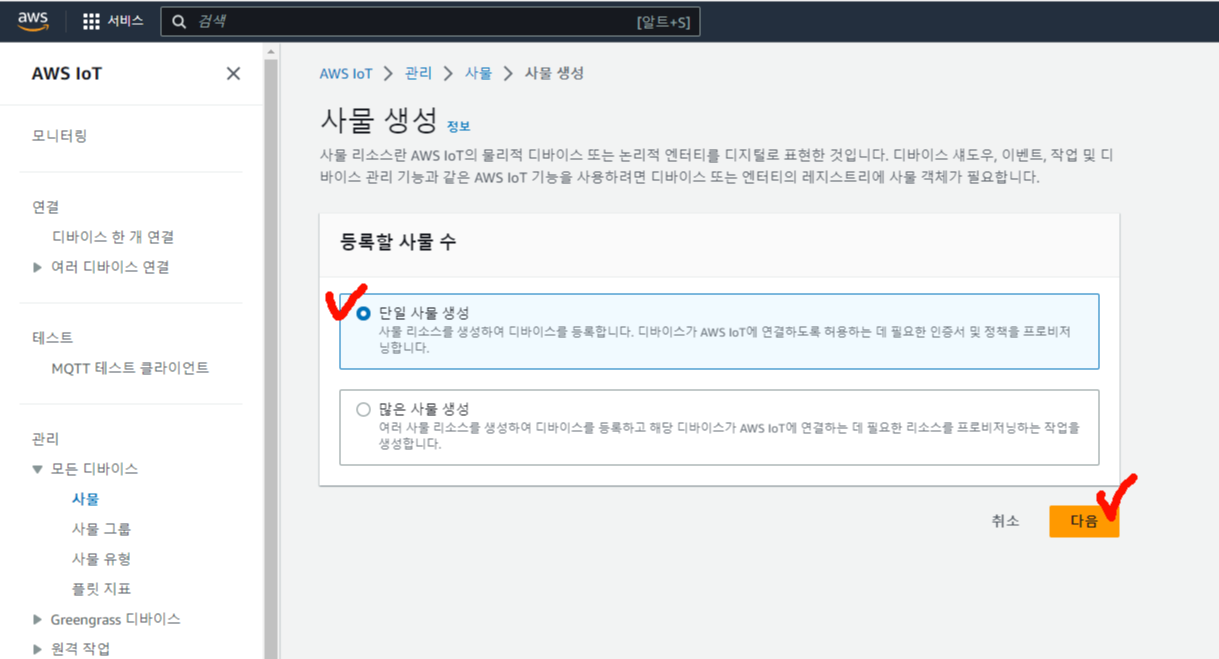Go to 사물 breadcrumb link
This screenshot has width=1219, height=659.
(x=478, y=73)
